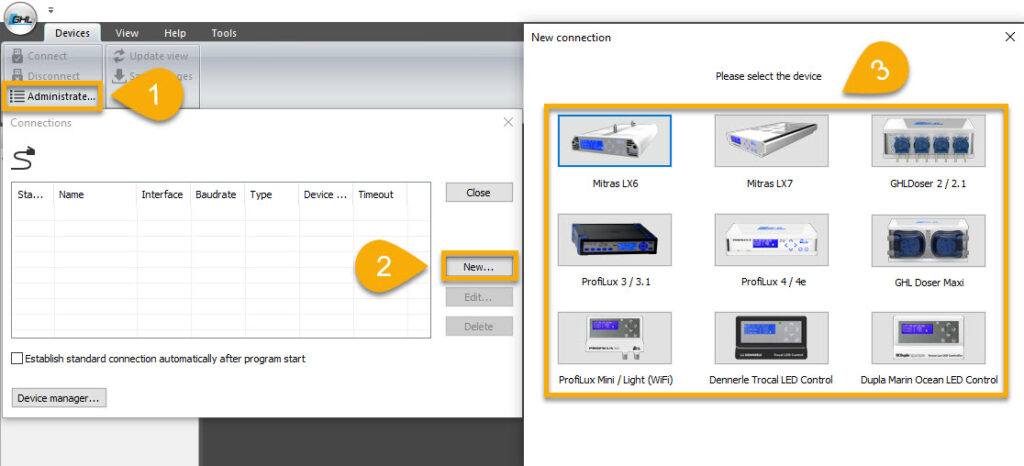Select the GHL Doser Maxi device image

pyautogui.click(x=928, y=240)
